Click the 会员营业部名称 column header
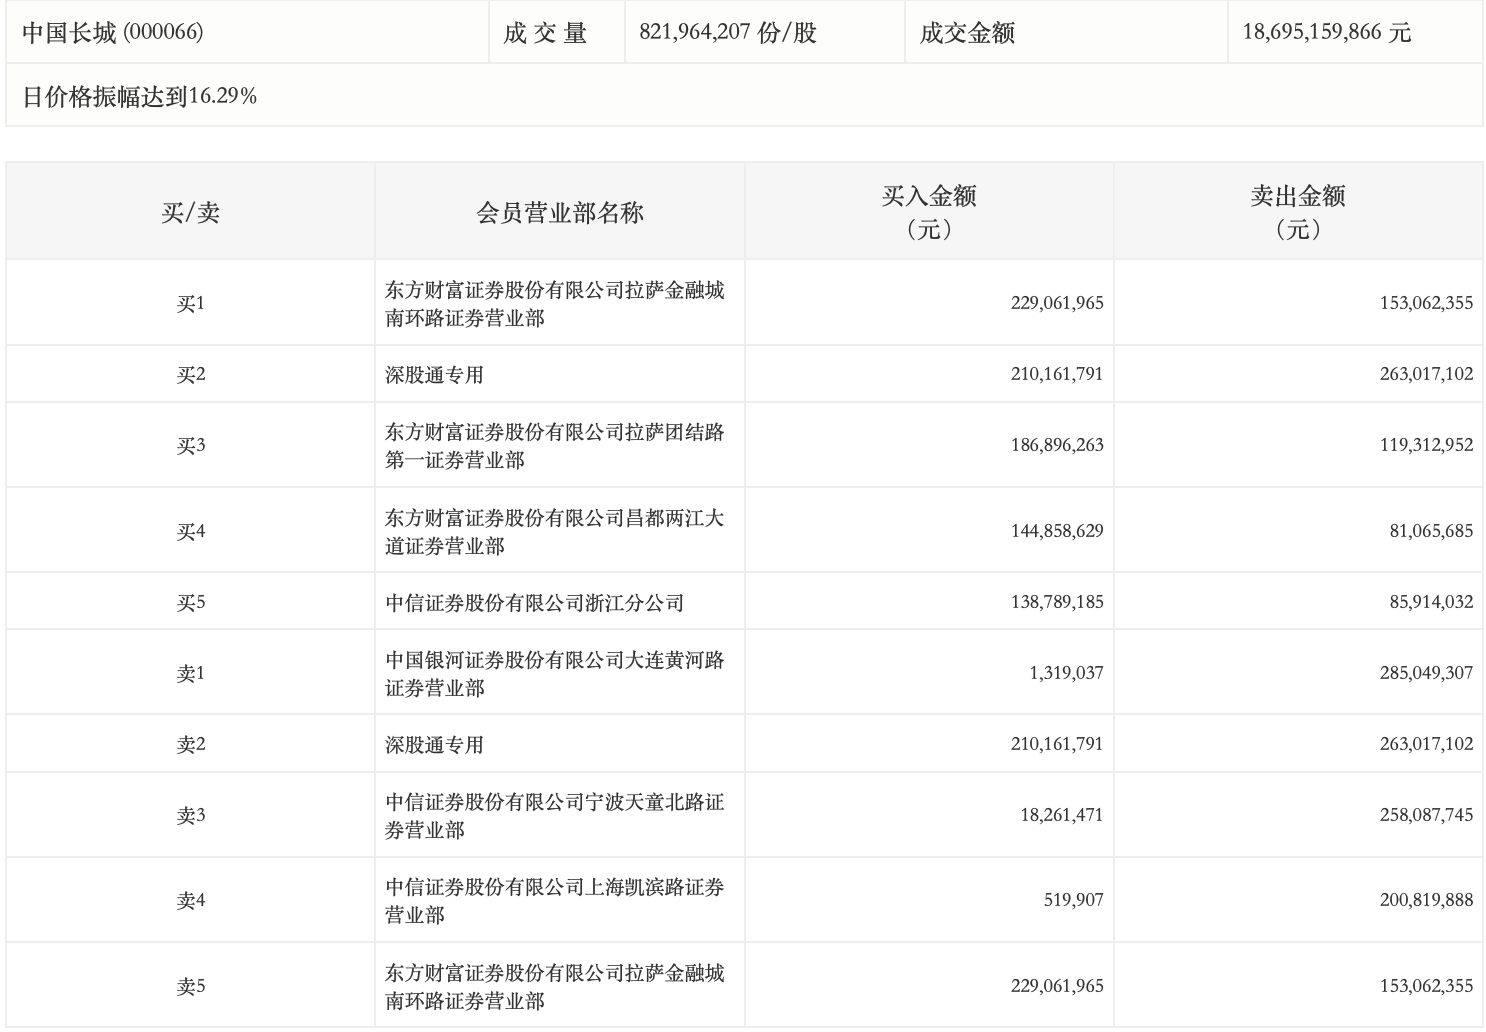 (559, 212)
